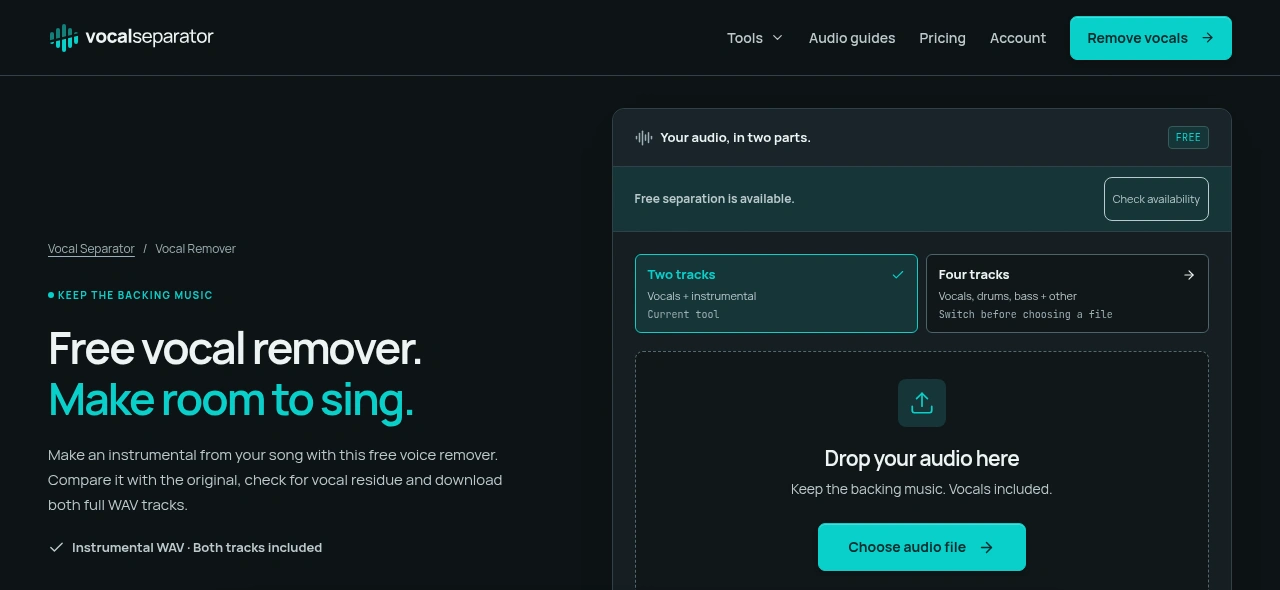
Task: Click the 'Drop your audio here' heading
Action: point(922,459)
